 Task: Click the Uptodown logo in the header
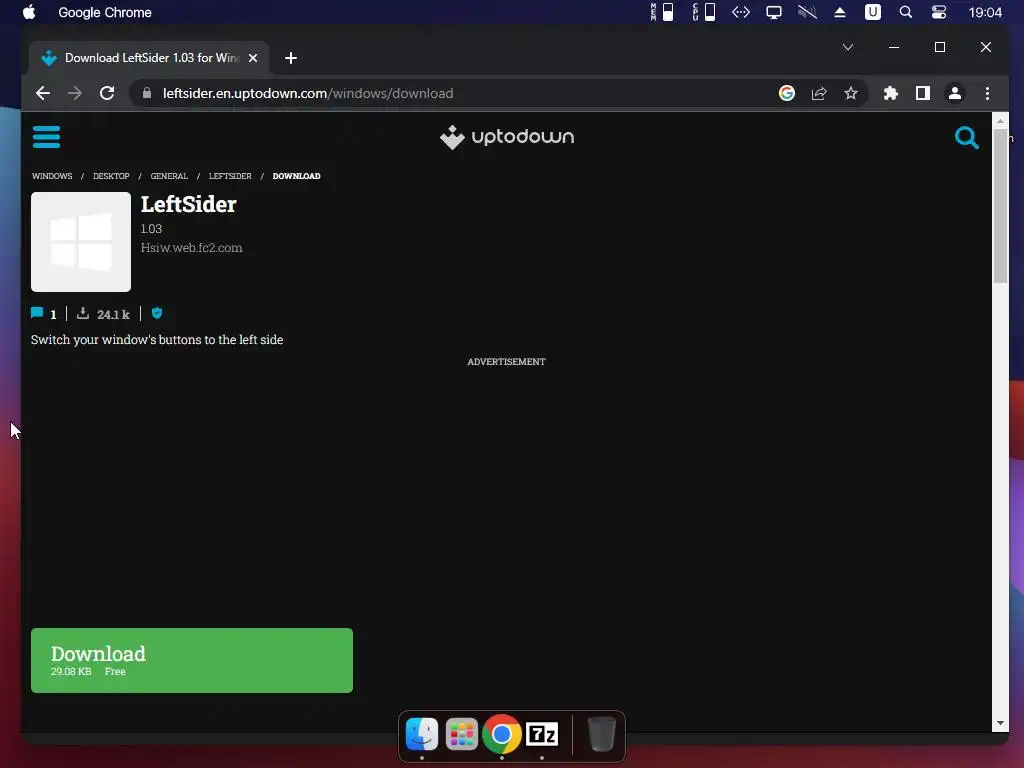pos(507,137)
